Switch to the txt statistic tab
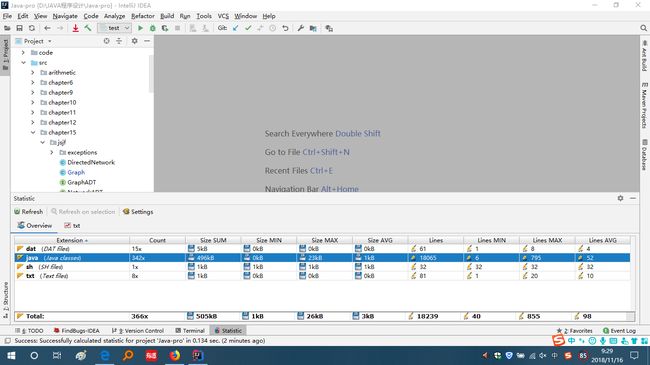The height and width of the screenshot is (365, 650). point(72,226)
